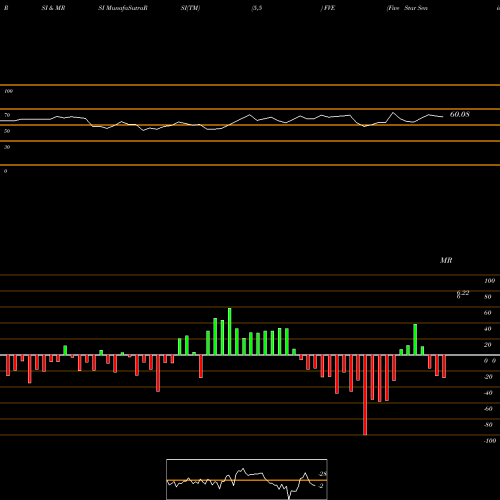Click the MR right-axis label 20
Image resolution: width=500 pixels, height=500 pixels.
click(488, 345)
